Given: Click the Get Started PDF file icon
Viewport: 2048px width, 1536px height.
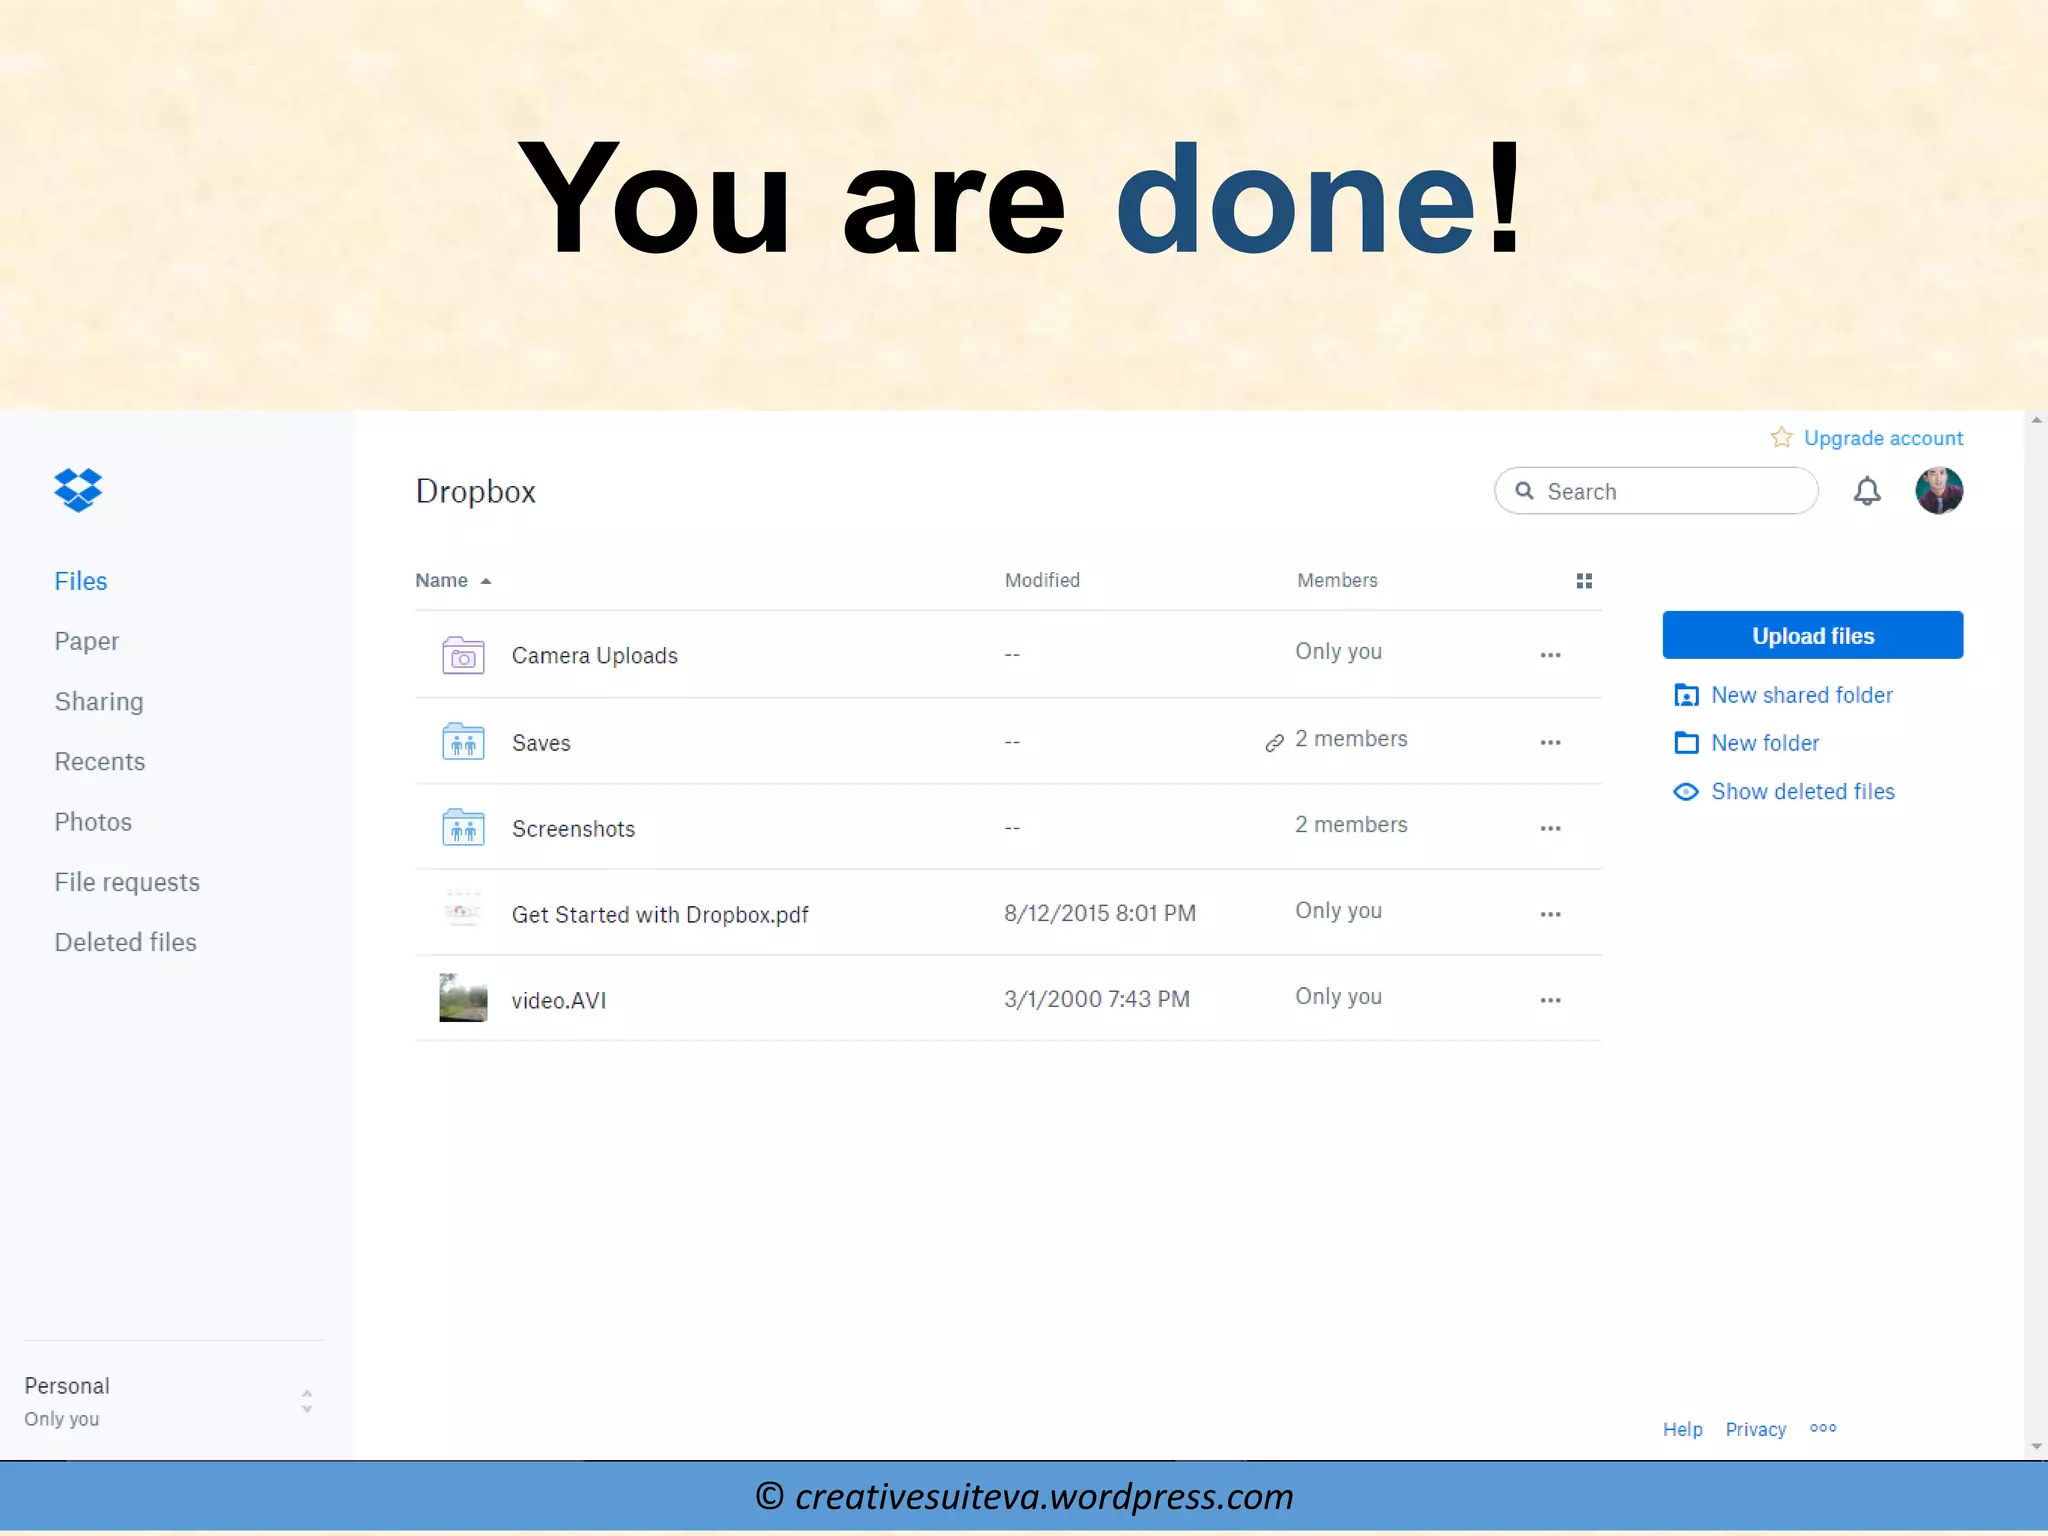Looking at the screenshot, I should click(x=463, y=911).
